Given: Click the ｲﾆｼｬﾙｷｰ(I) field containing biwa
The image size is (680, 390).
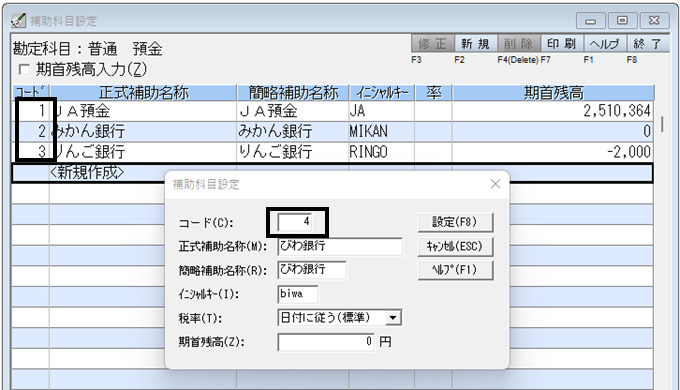Looking at the screenshot, I should (298, 294).
